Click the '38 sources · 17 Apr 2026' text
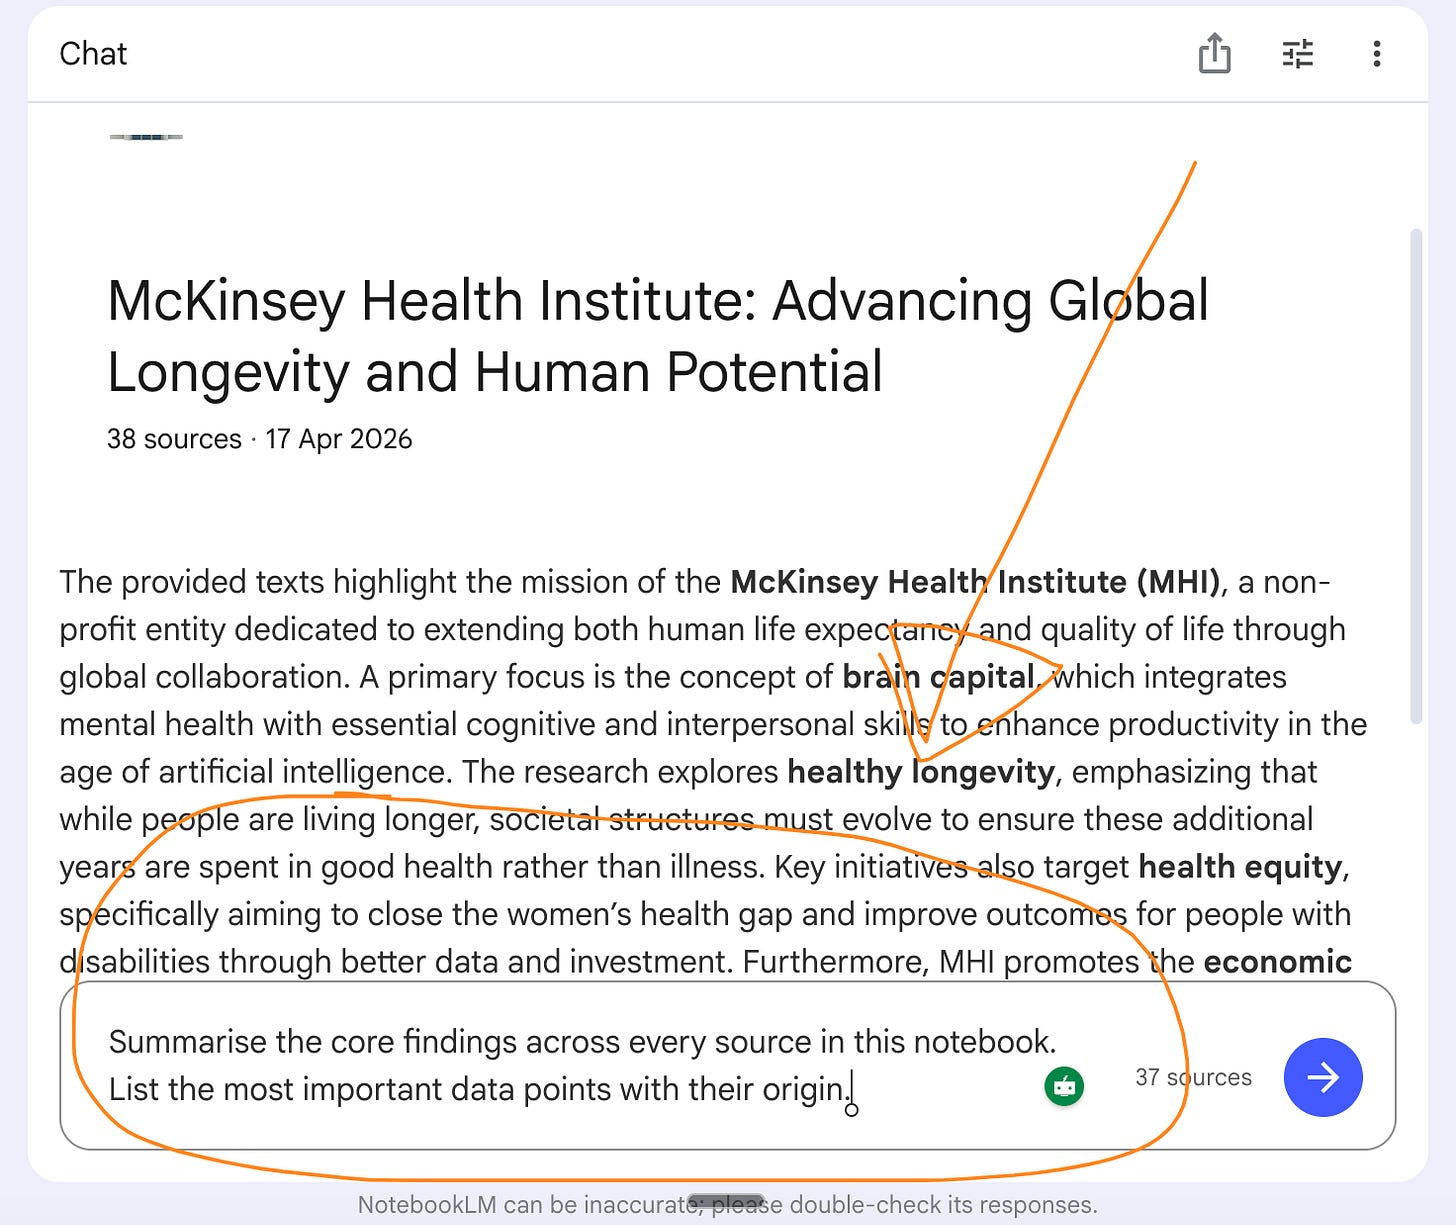1456x1225 pixels. pyautogui.click(x=259, y=439)
